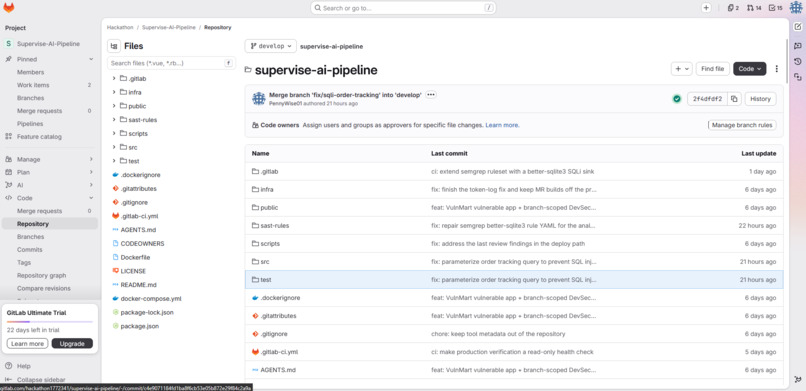Expand the src folder in file tree

pos(114,147)
